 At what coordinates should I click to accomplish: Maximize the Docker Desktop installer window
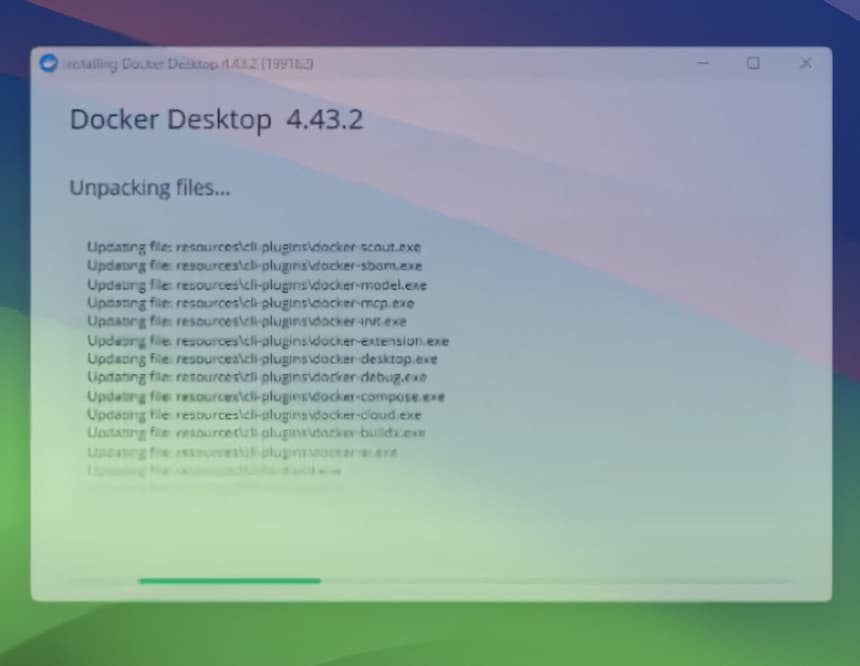(x=754, y=63)
